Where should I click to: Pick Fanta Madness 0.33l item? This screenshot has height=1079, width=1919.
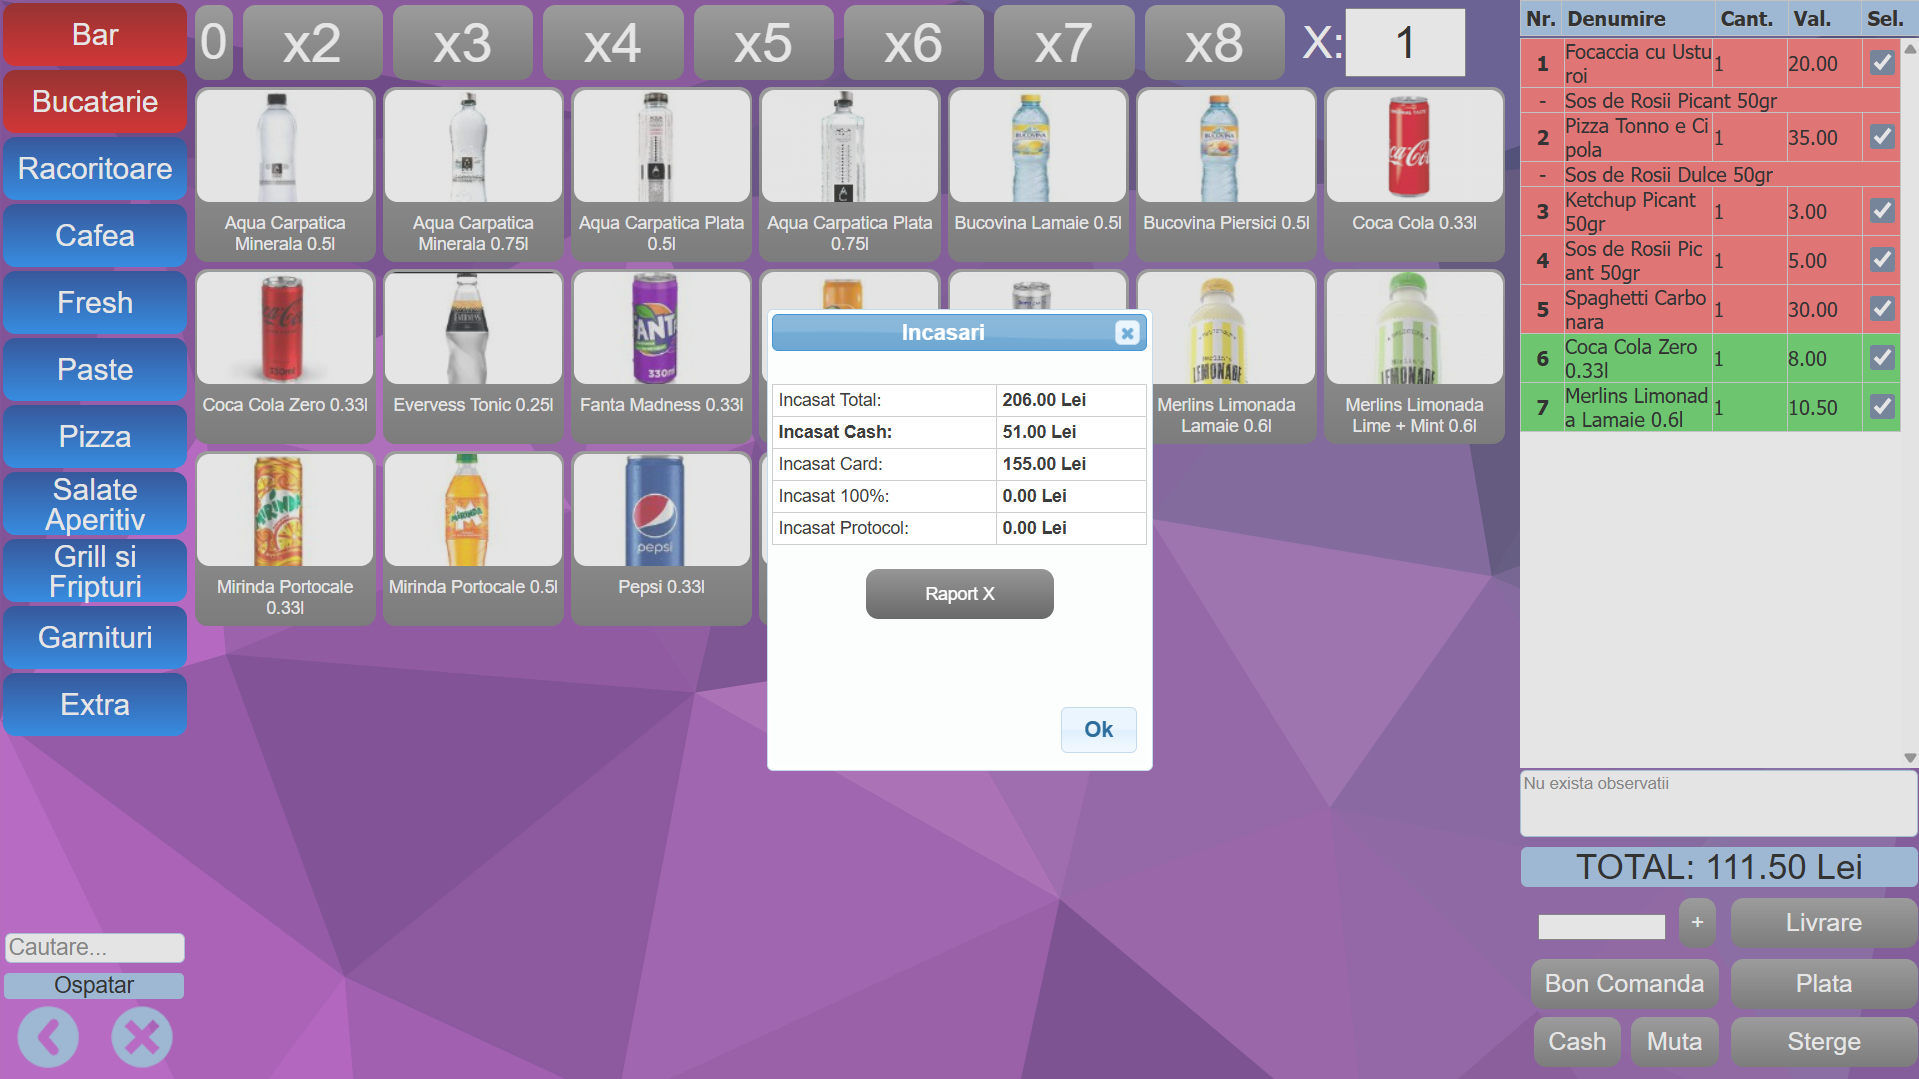661,355
